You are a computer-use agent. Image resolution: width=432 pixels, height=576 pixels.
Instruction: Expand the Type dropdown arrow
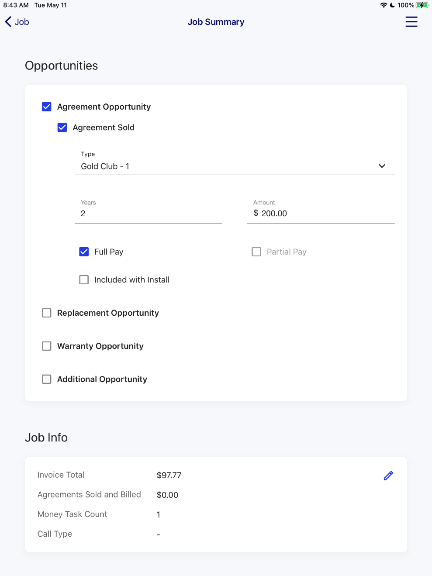(x=382, y=166)
